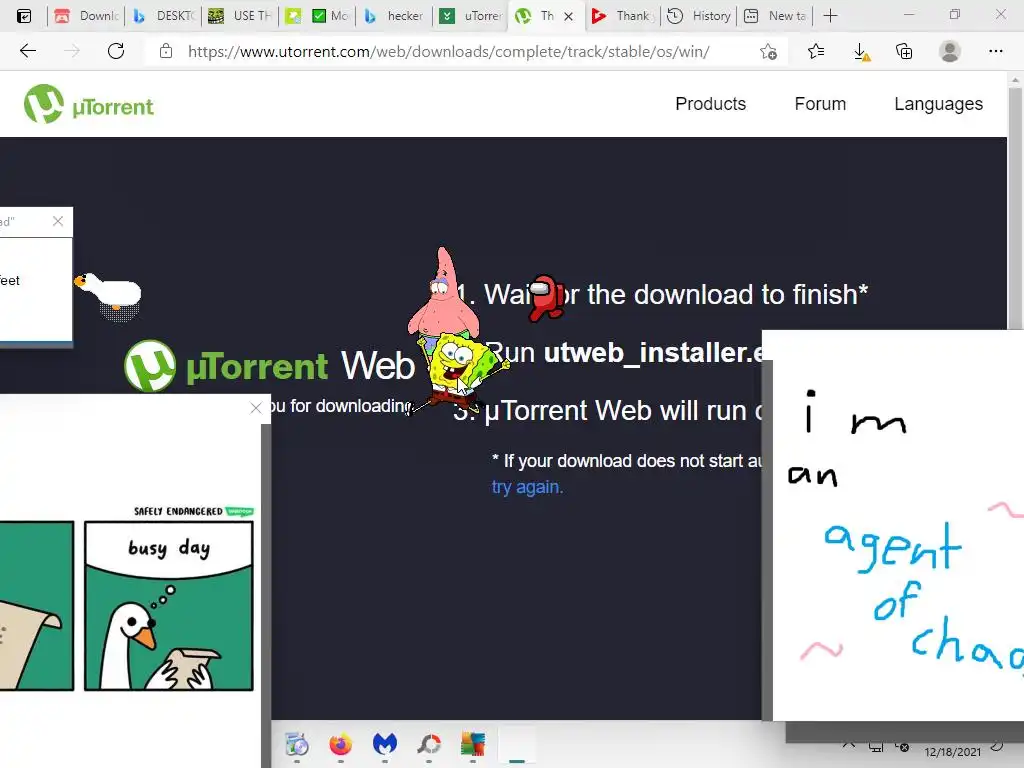Open the Products menu

coord(711,104)
